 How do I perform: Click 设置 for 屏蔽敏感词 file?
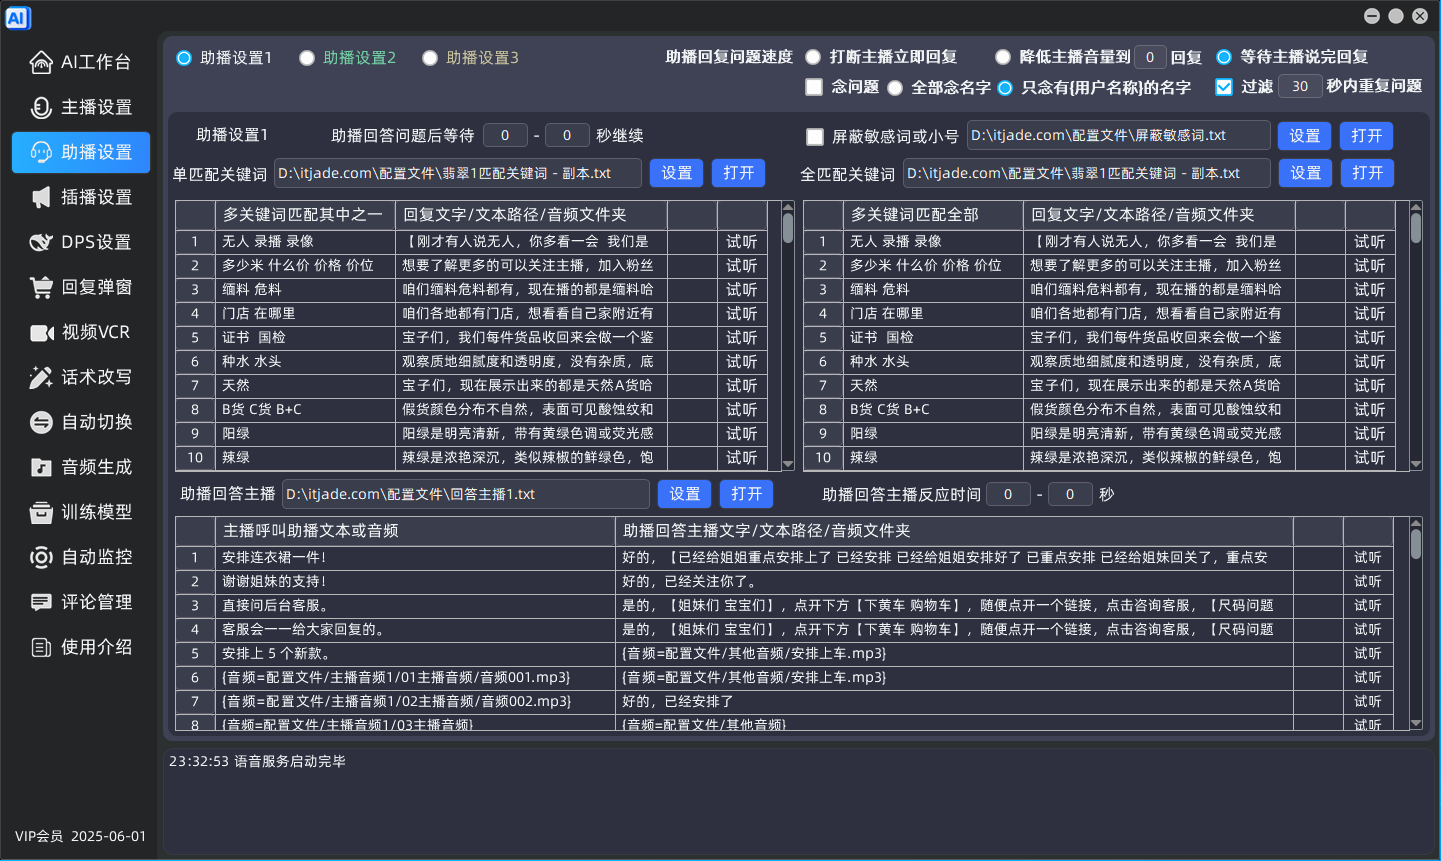pos(1305,136)
